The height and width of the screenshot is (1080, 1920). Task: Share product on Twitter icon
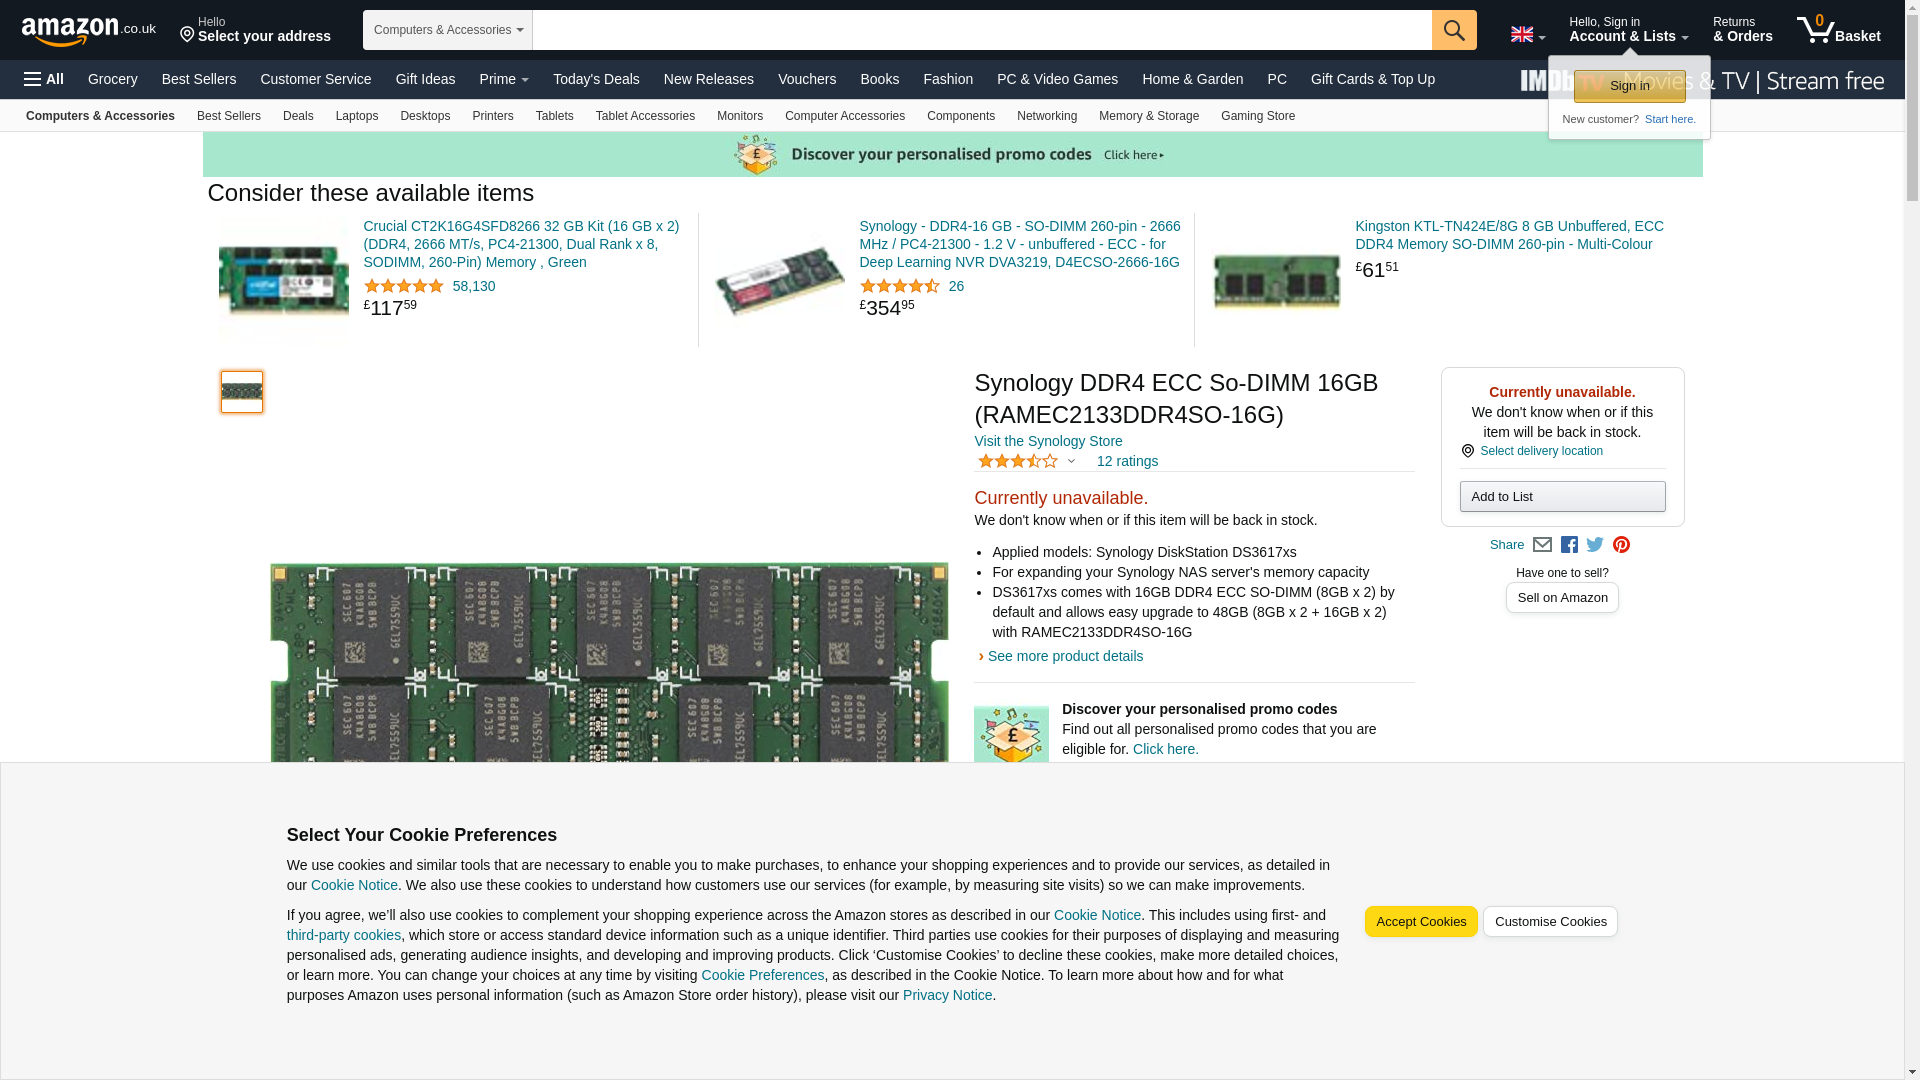point(1595,545)
